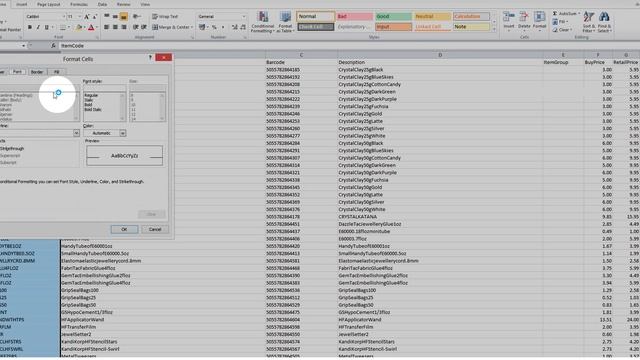
Task: Open Conditional Formatting in the ribbon
Action: 262,22
